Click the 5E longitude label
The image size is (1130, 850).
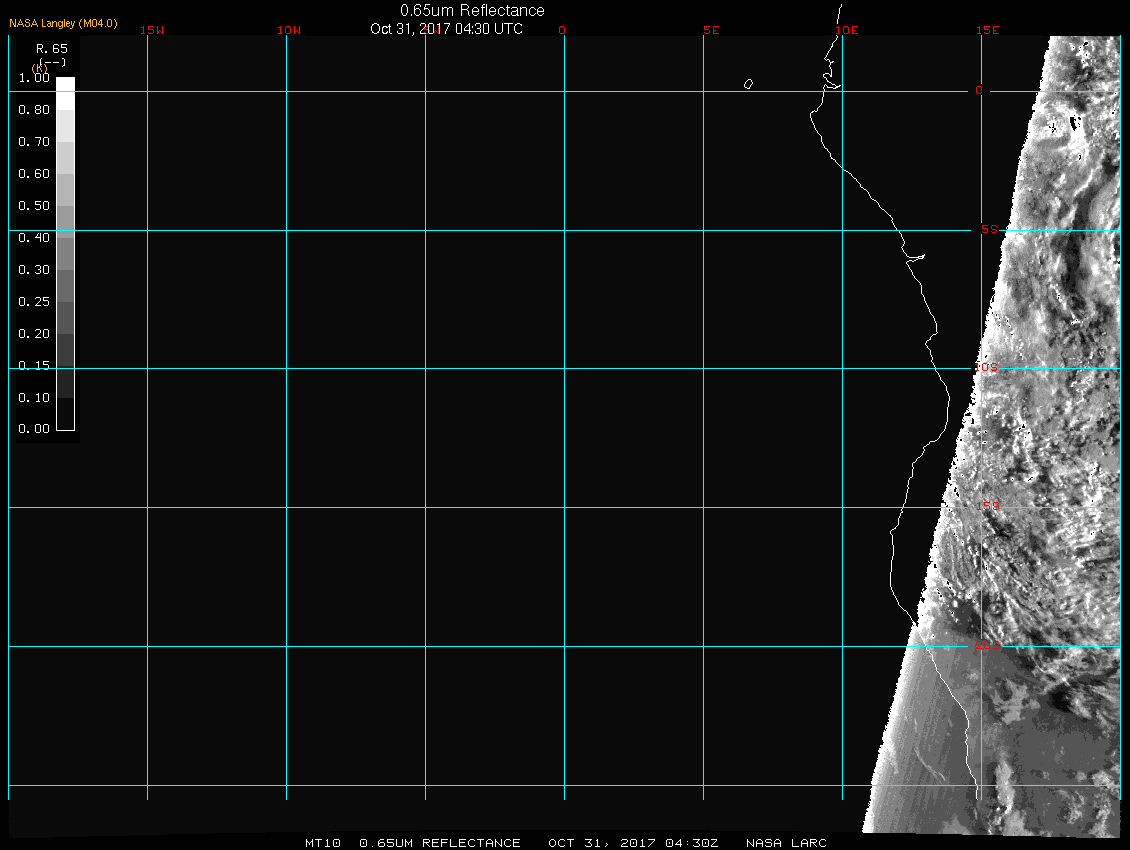(x=711, y=30)
